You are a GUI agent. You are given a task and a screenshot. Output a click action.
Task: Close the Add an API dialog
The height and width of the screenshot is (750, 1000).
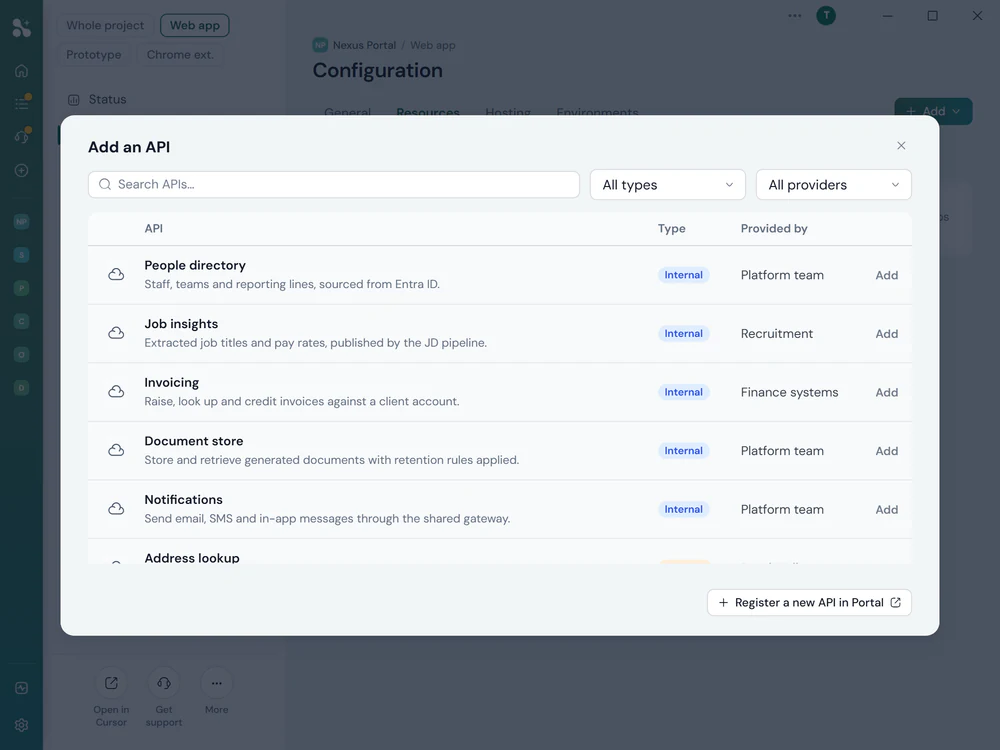901,145
